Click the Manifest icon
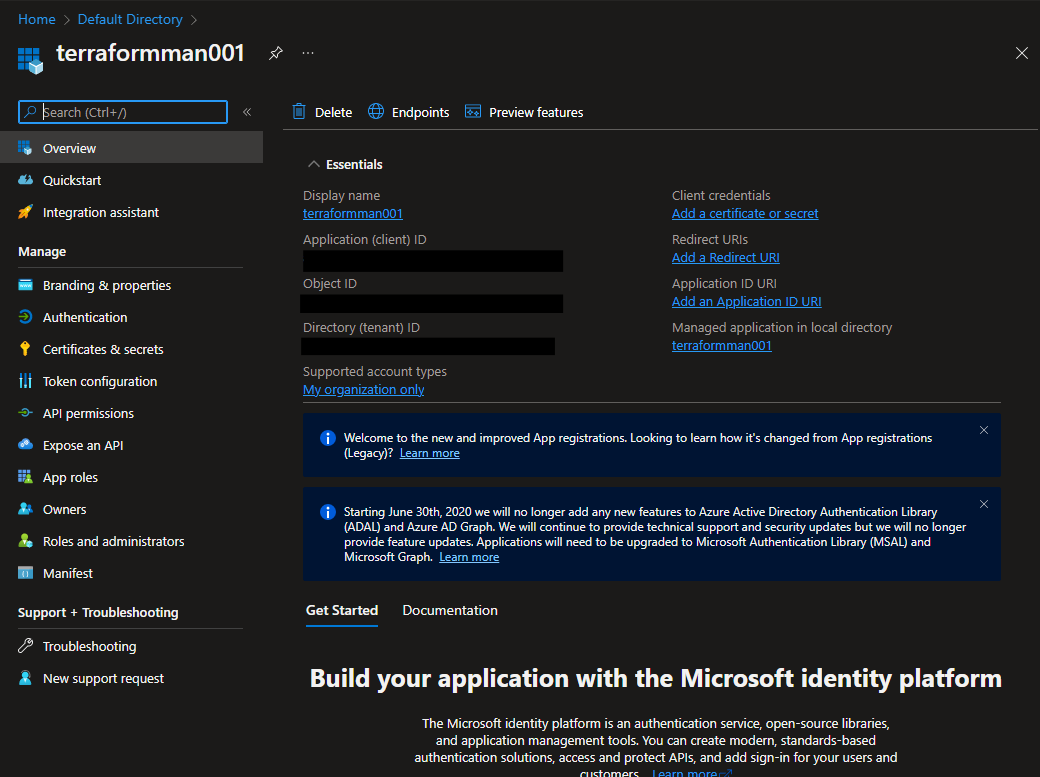 coord(25,573)
